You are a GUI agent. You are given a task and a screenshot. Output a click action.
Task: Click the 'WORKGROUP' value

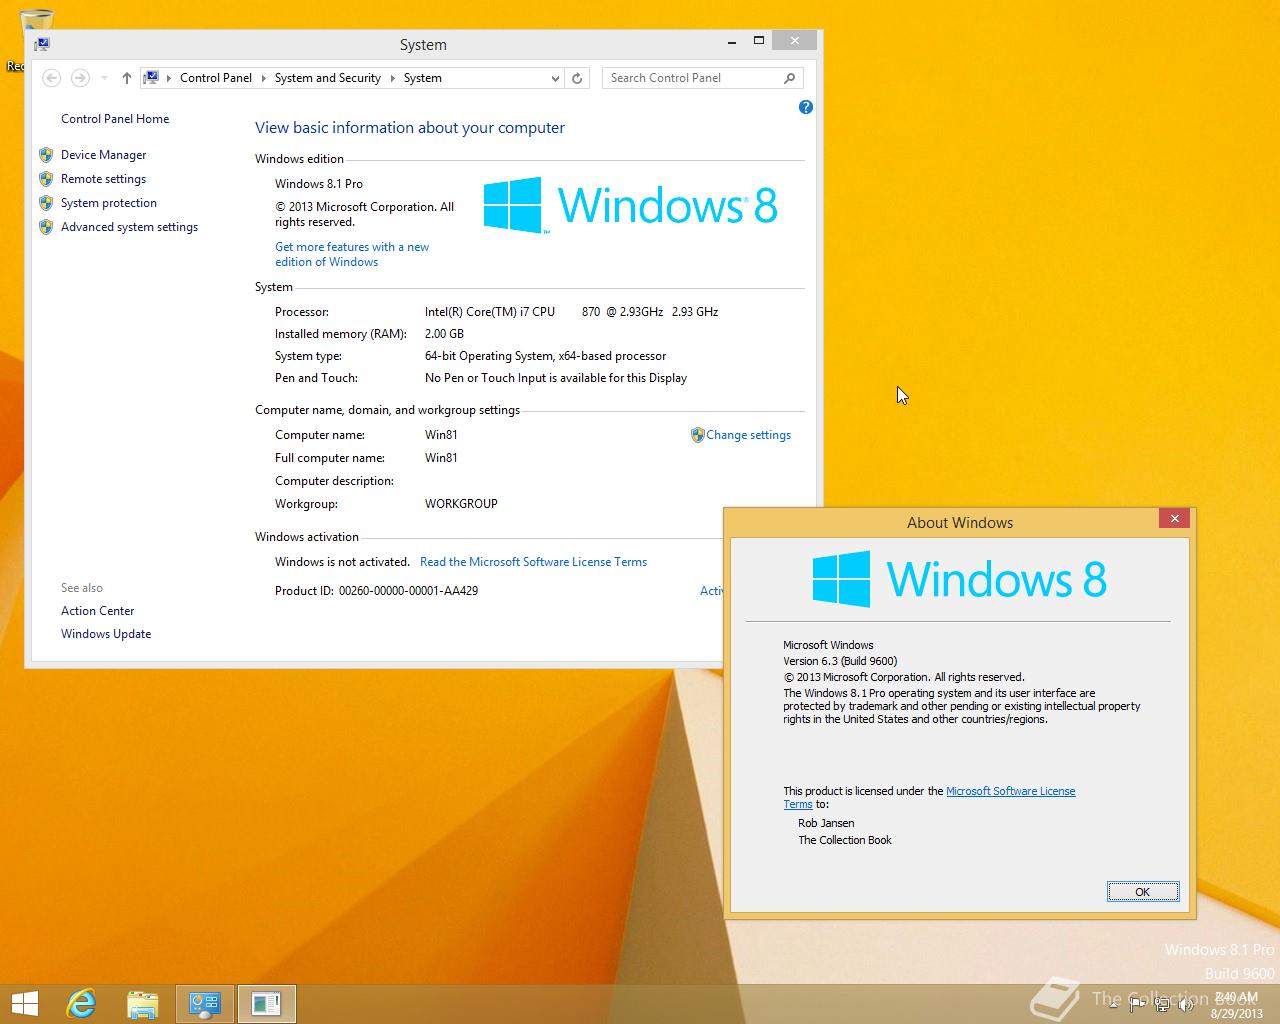[x=461, y=504]
